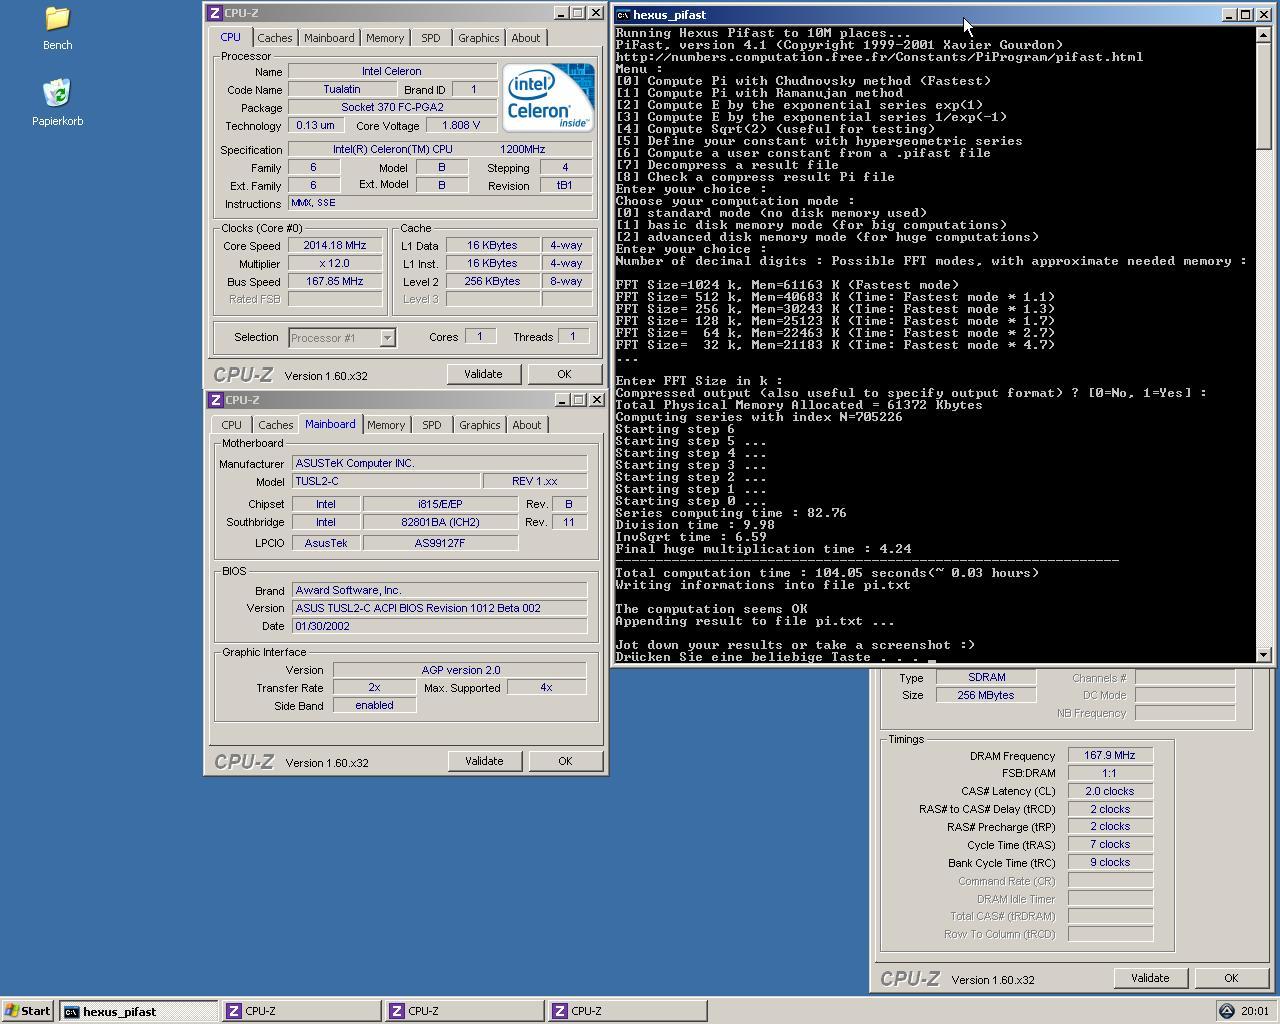
Task: Click the CPU-Z title icon in Mainboard window
Action: [x=215, y=400]
